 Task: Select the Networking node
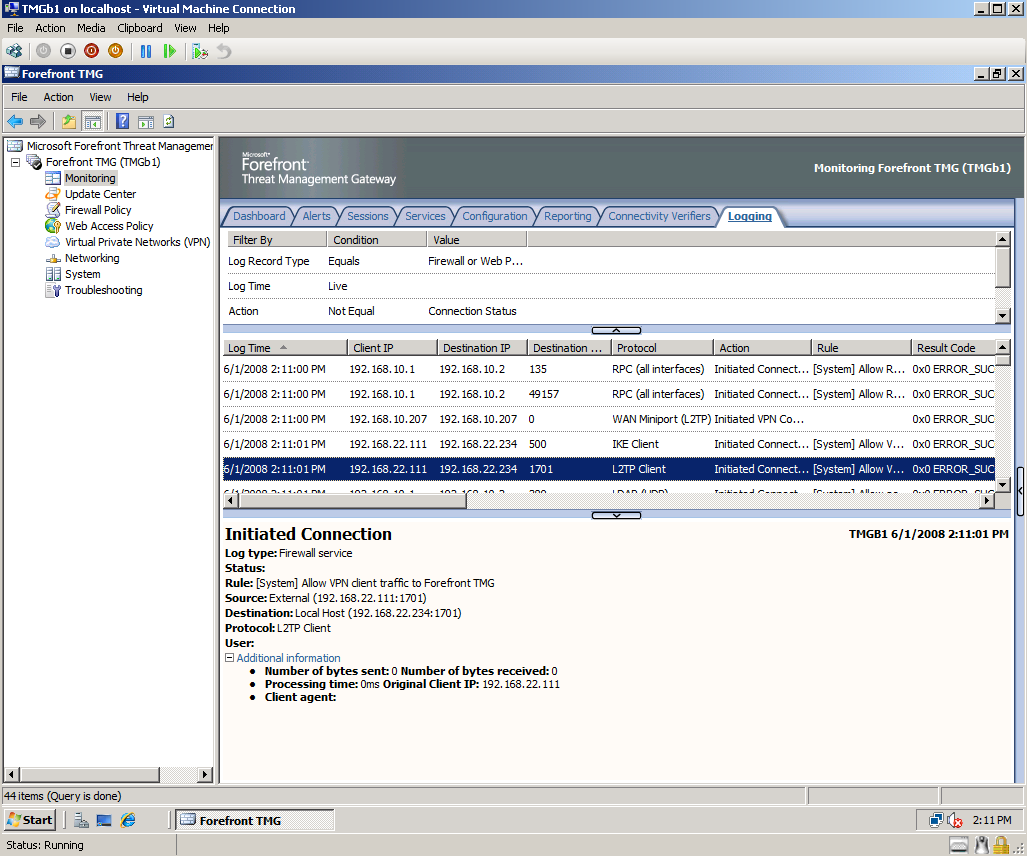[92, 258]
